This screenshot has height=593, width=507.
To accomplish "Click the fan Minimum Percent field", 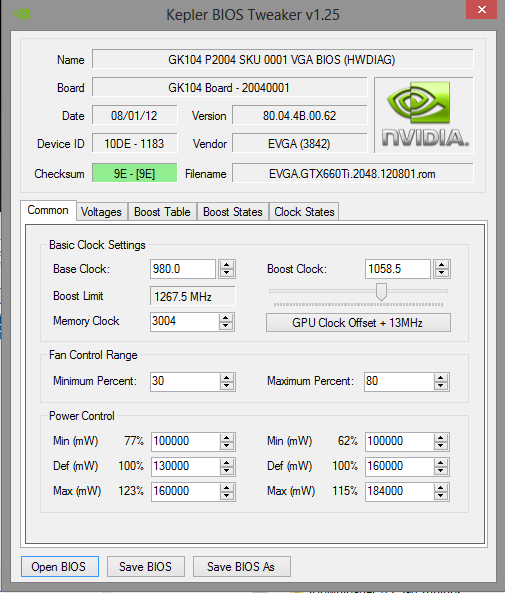I will 185,382.
